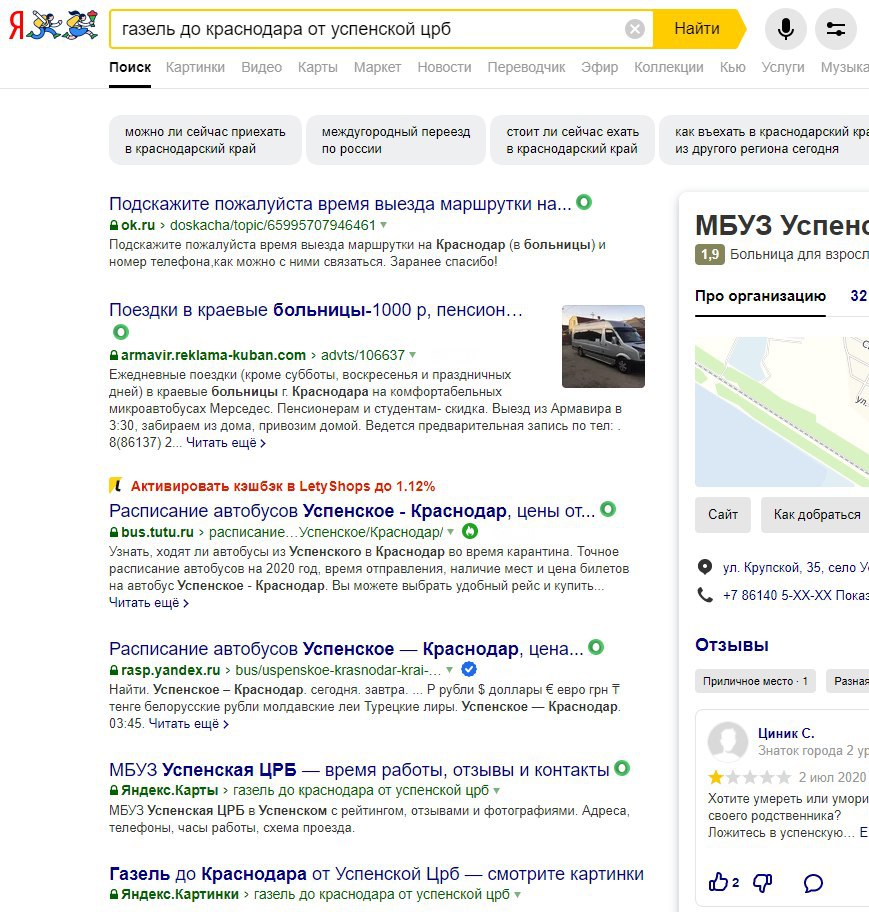Click the green circle under the Поездки в краевые больницы title
Image resolution: width=869 pixels, height=912 pixels.
click(121, 332)
